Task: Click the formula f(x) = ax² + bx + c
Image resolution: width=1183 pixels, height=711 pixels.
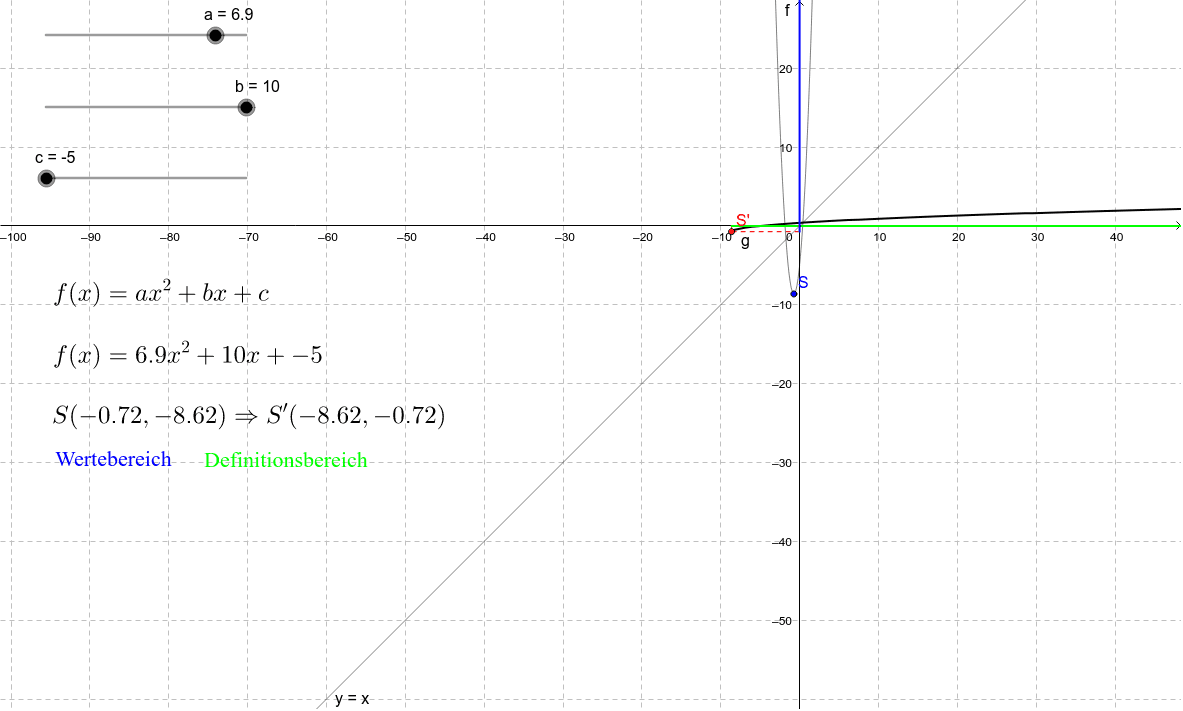Action: (161, 293)
